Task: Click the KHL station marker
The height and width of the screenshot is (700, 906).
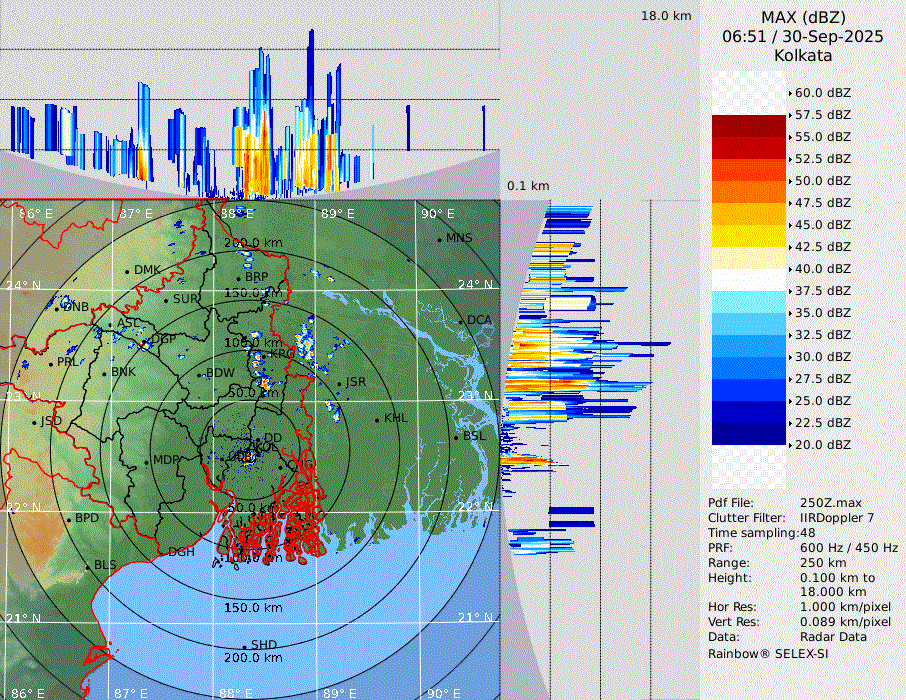Action: pyautogui.click(x=377, y=419)
